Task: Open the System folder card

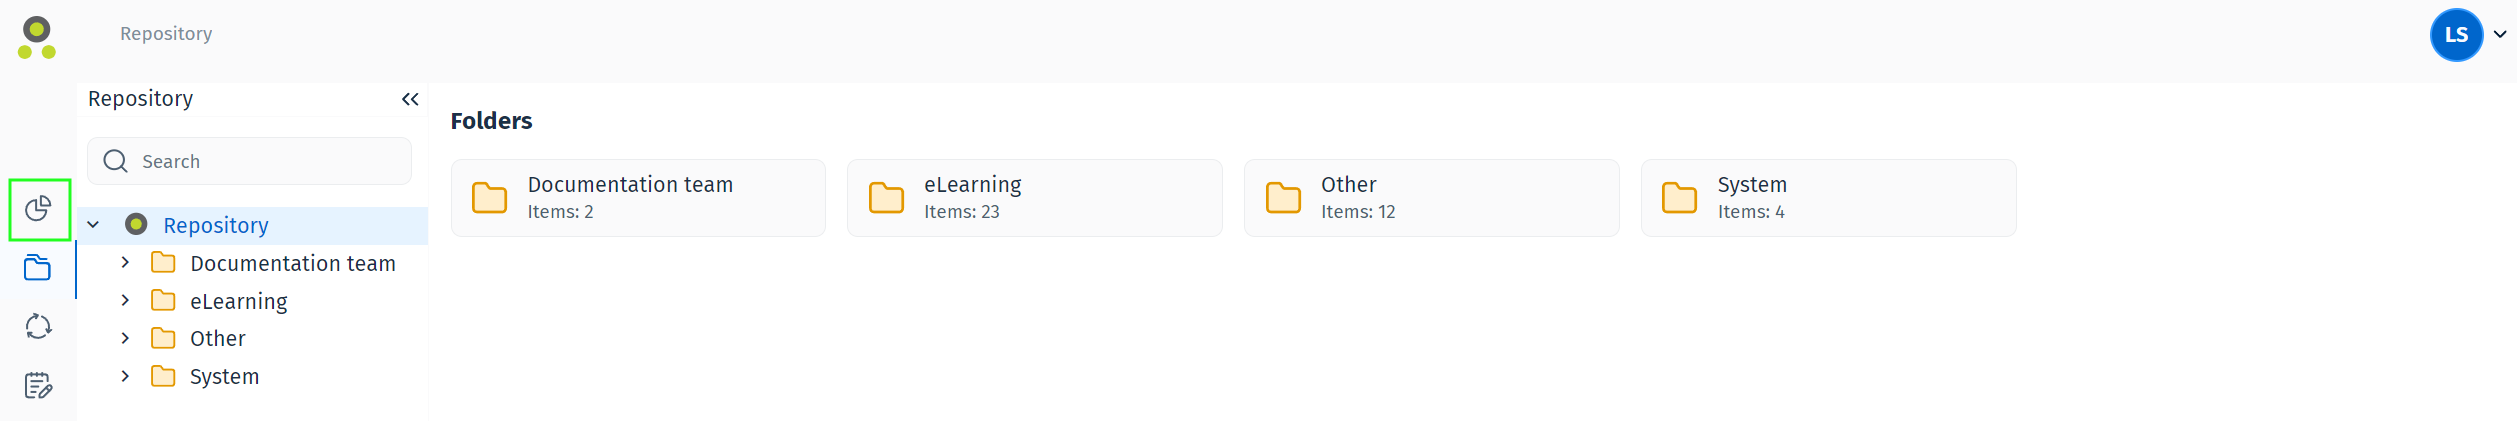Action: [1827, 198]
